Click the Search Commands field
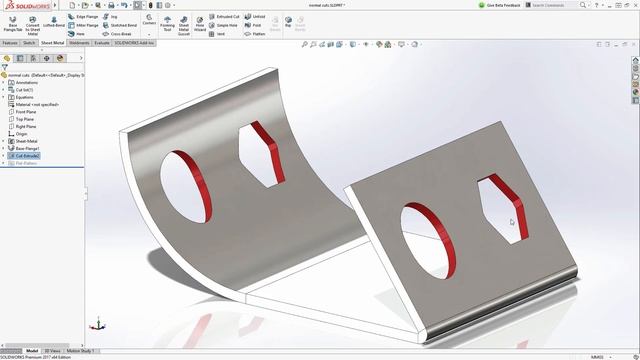Viewport: 640px width, 360px height. click(x=551, y=5)
